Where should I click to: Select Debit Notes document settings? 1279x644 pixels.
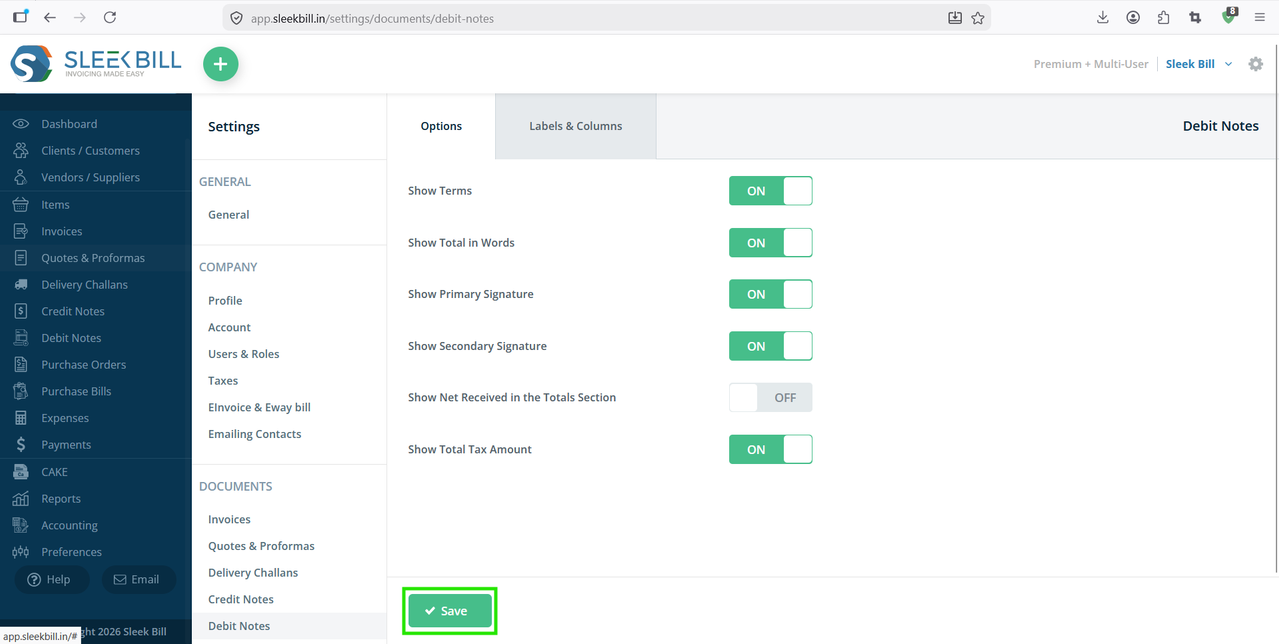tap(239, 626)
